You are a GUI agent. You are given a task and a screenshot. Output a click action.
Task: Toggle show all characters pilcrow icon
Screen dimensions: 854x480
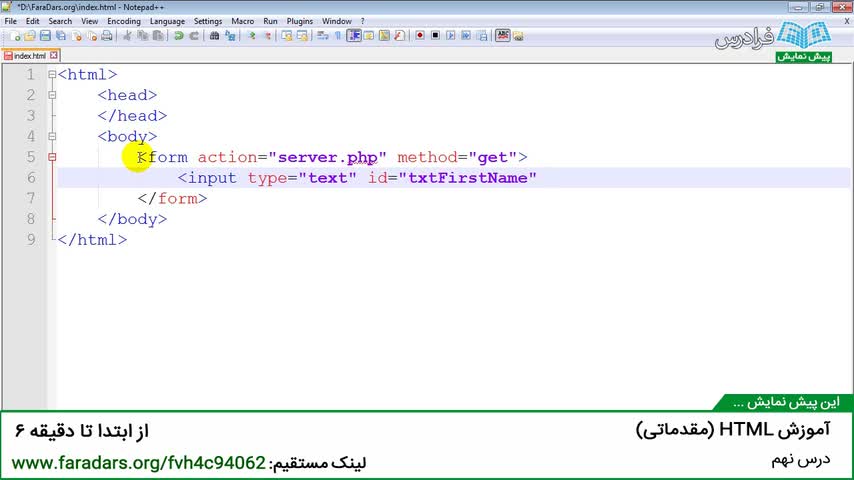pos(338,36)
